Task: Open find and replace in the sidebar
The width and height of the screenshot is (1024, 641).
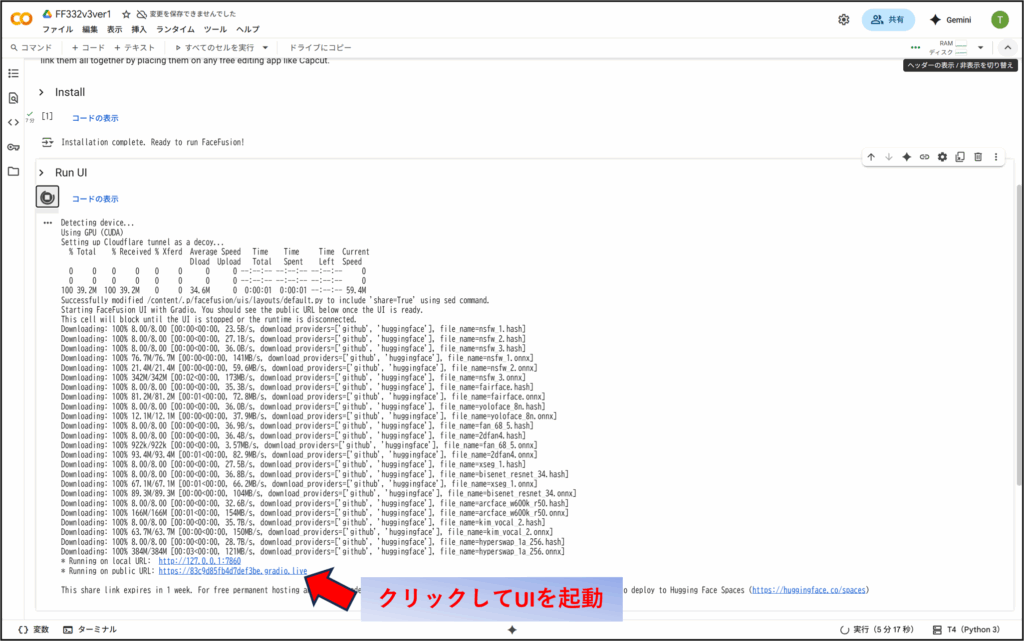Action: [13, 98]
